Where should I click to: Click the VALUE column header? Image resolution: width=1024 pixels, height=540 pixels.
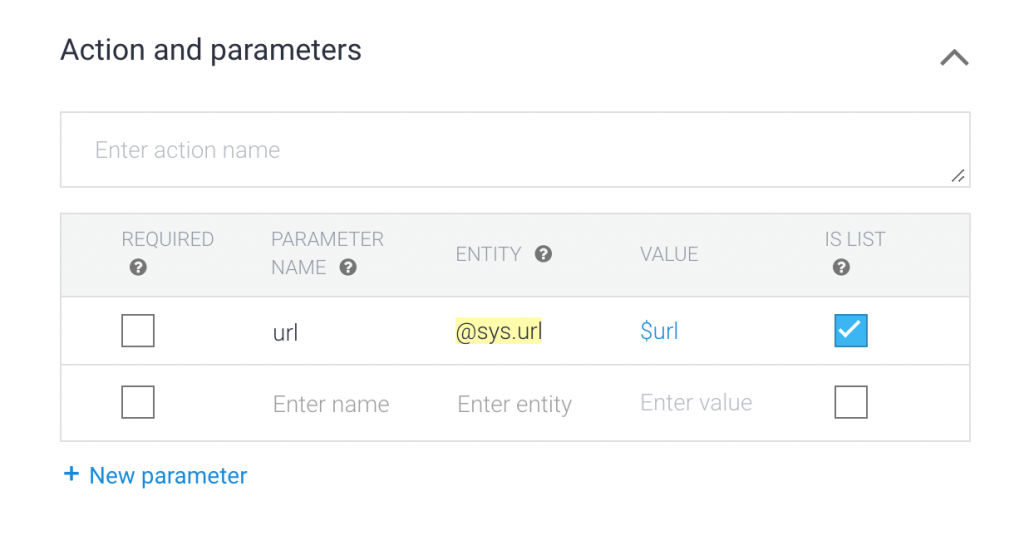669,254
